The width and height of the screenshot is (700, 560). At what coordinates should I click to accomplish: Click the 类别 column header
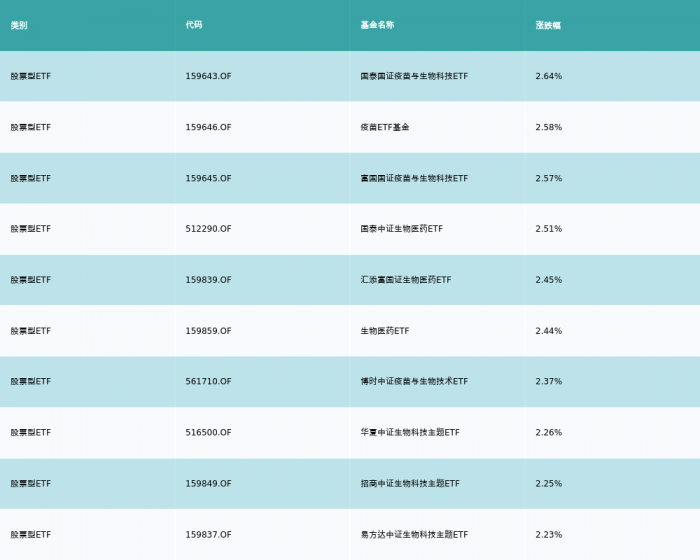coord(19,25)
